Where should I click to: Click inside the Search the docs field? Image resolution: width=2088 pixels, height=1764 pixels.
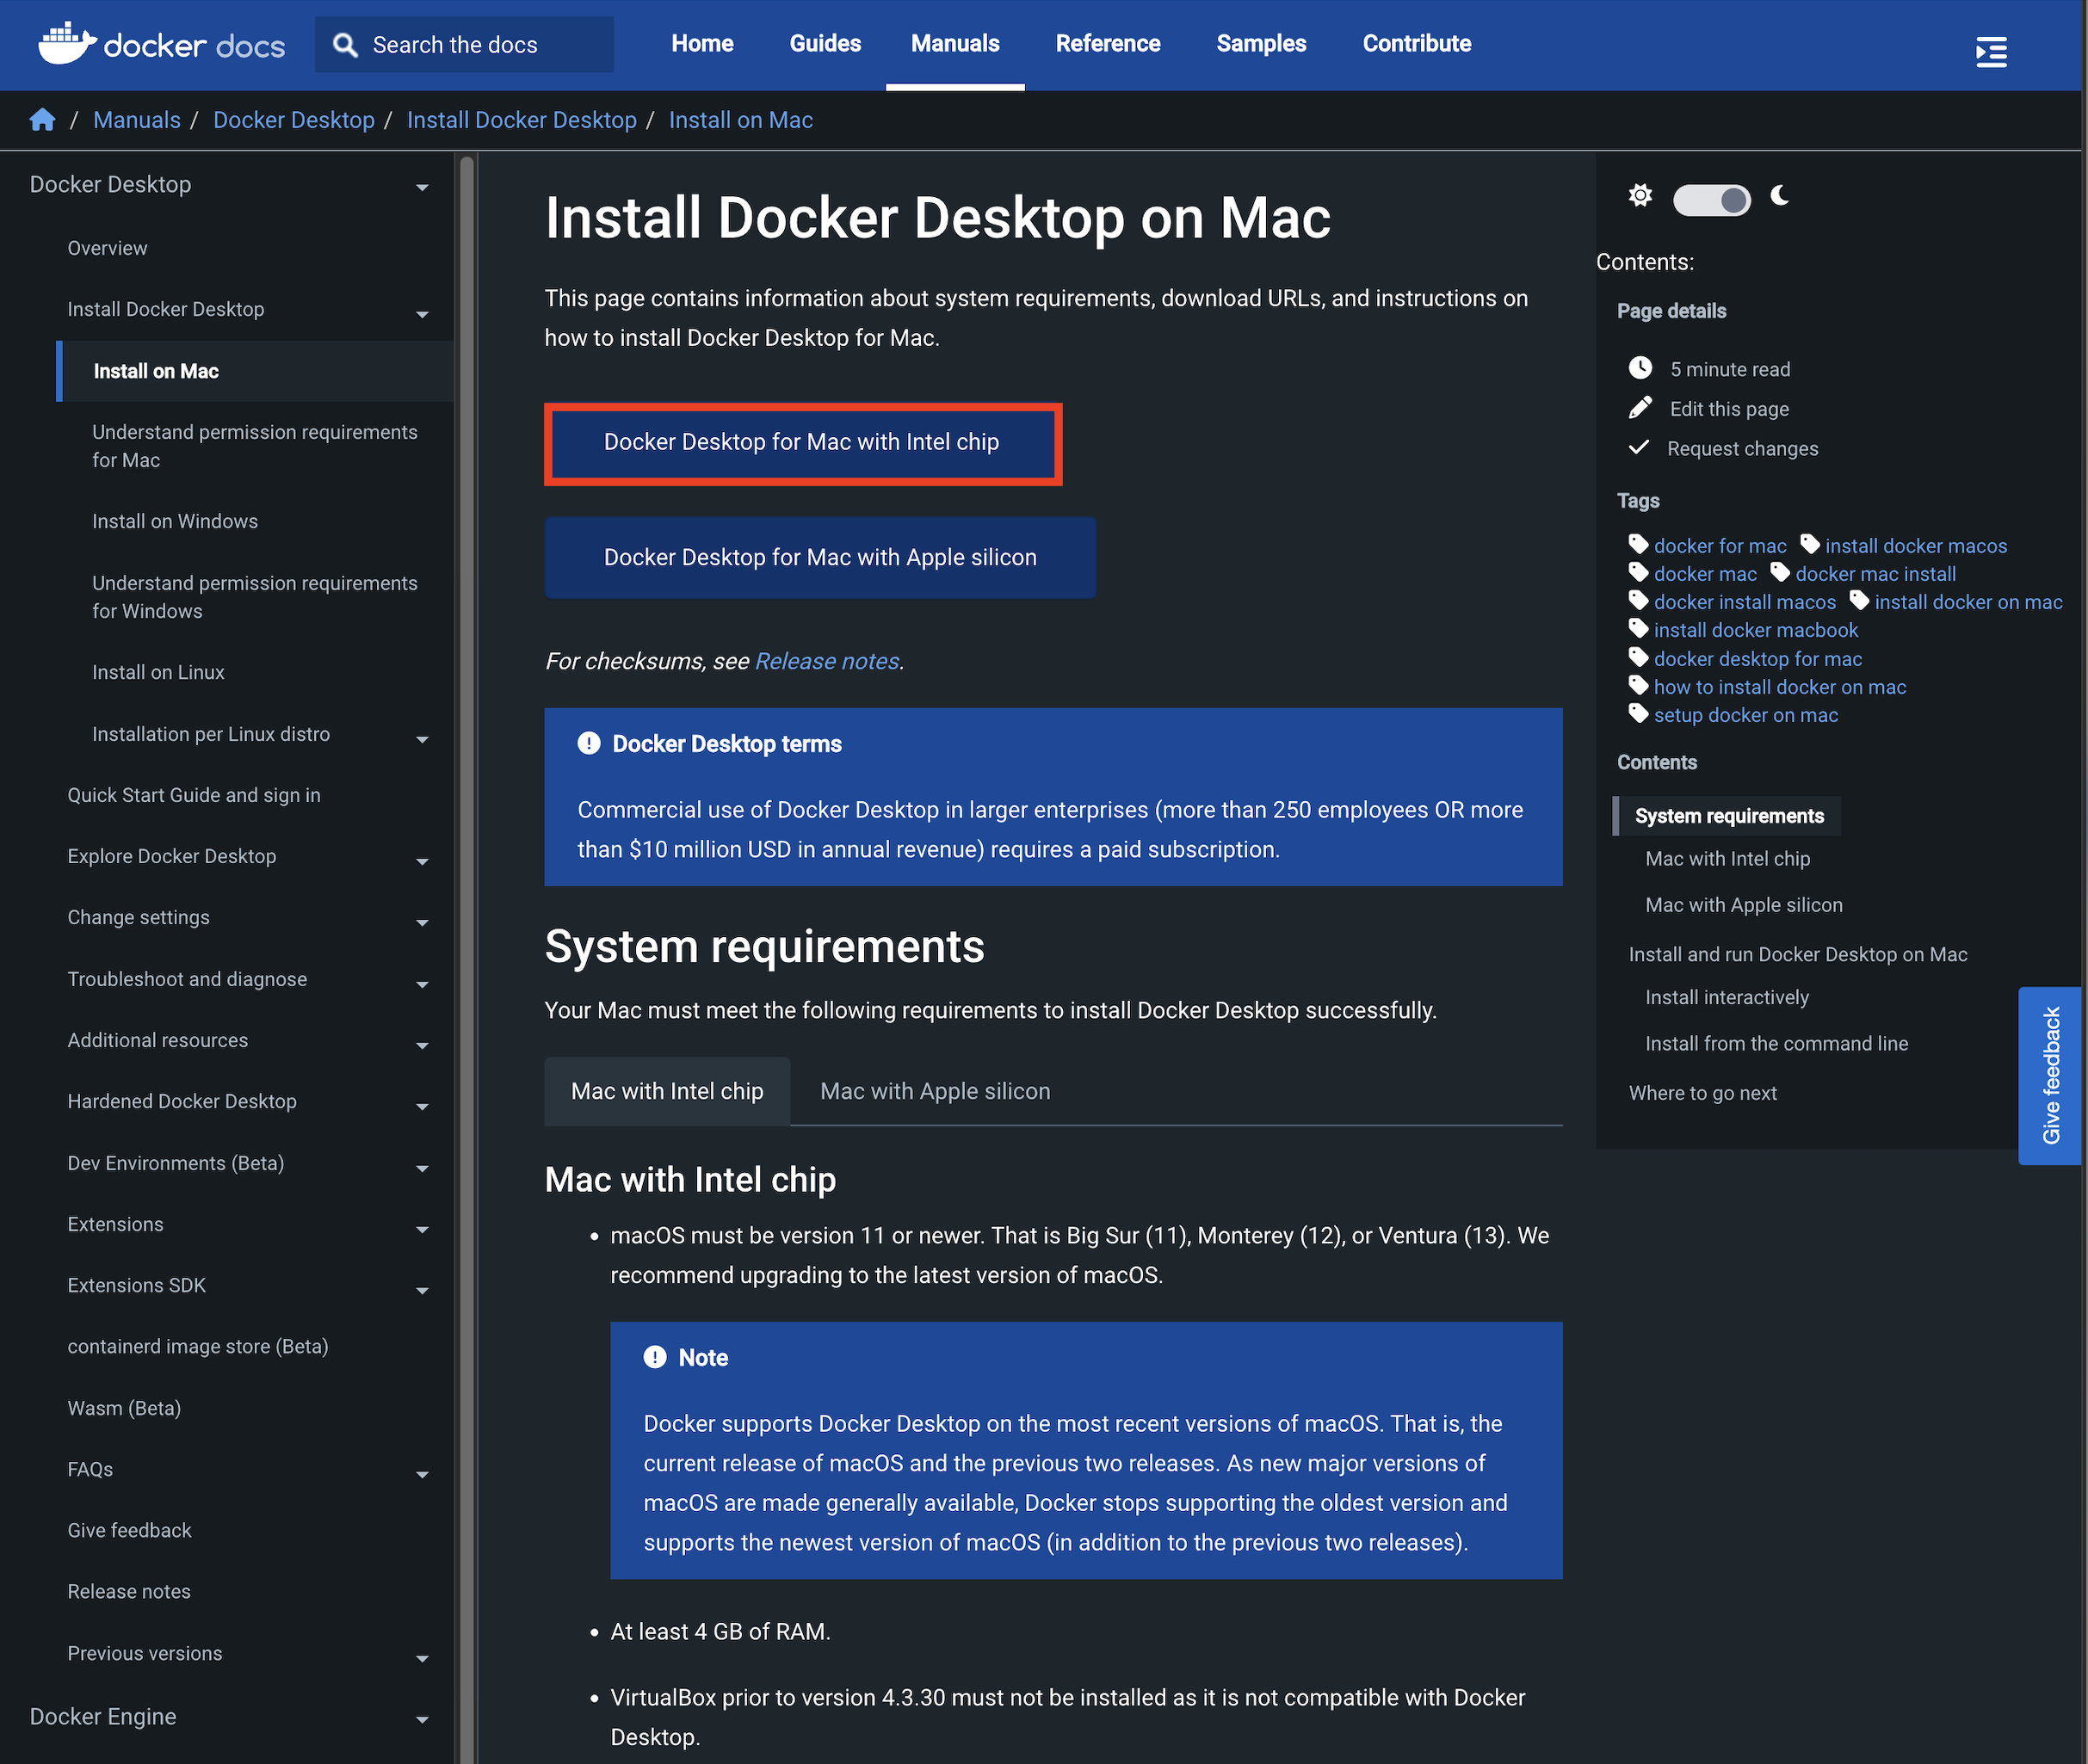click(460, 44)
